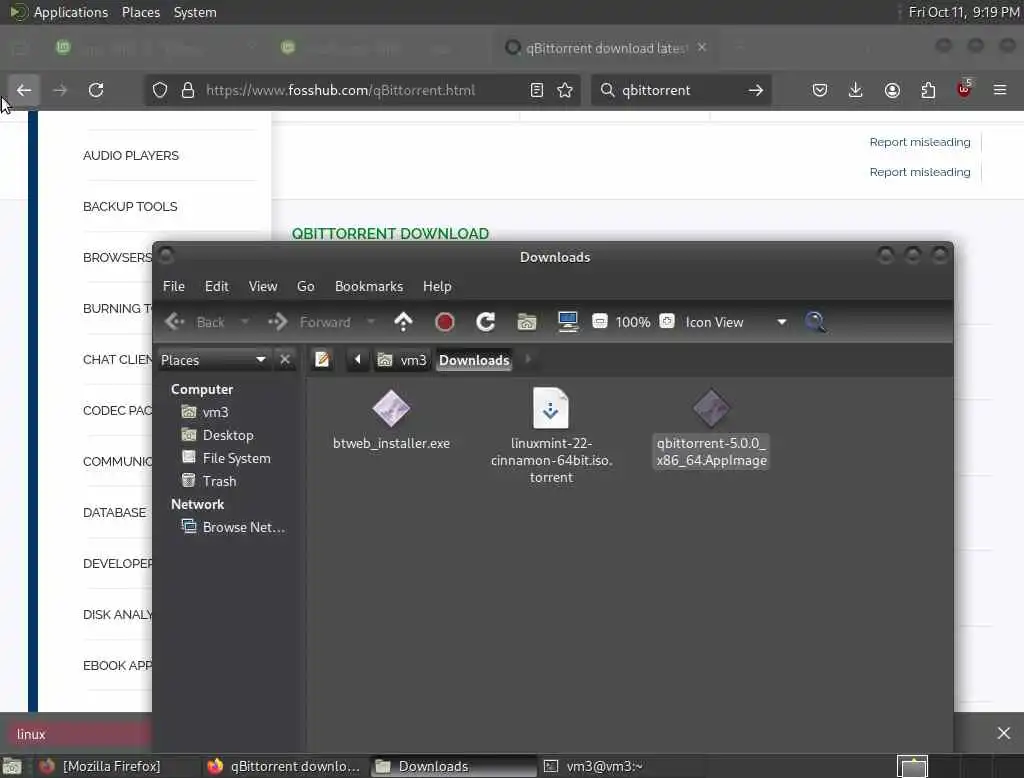Screen dimensions: 1024x778
Task: Go up to parent folder in file manager
Action: point(404,321)
